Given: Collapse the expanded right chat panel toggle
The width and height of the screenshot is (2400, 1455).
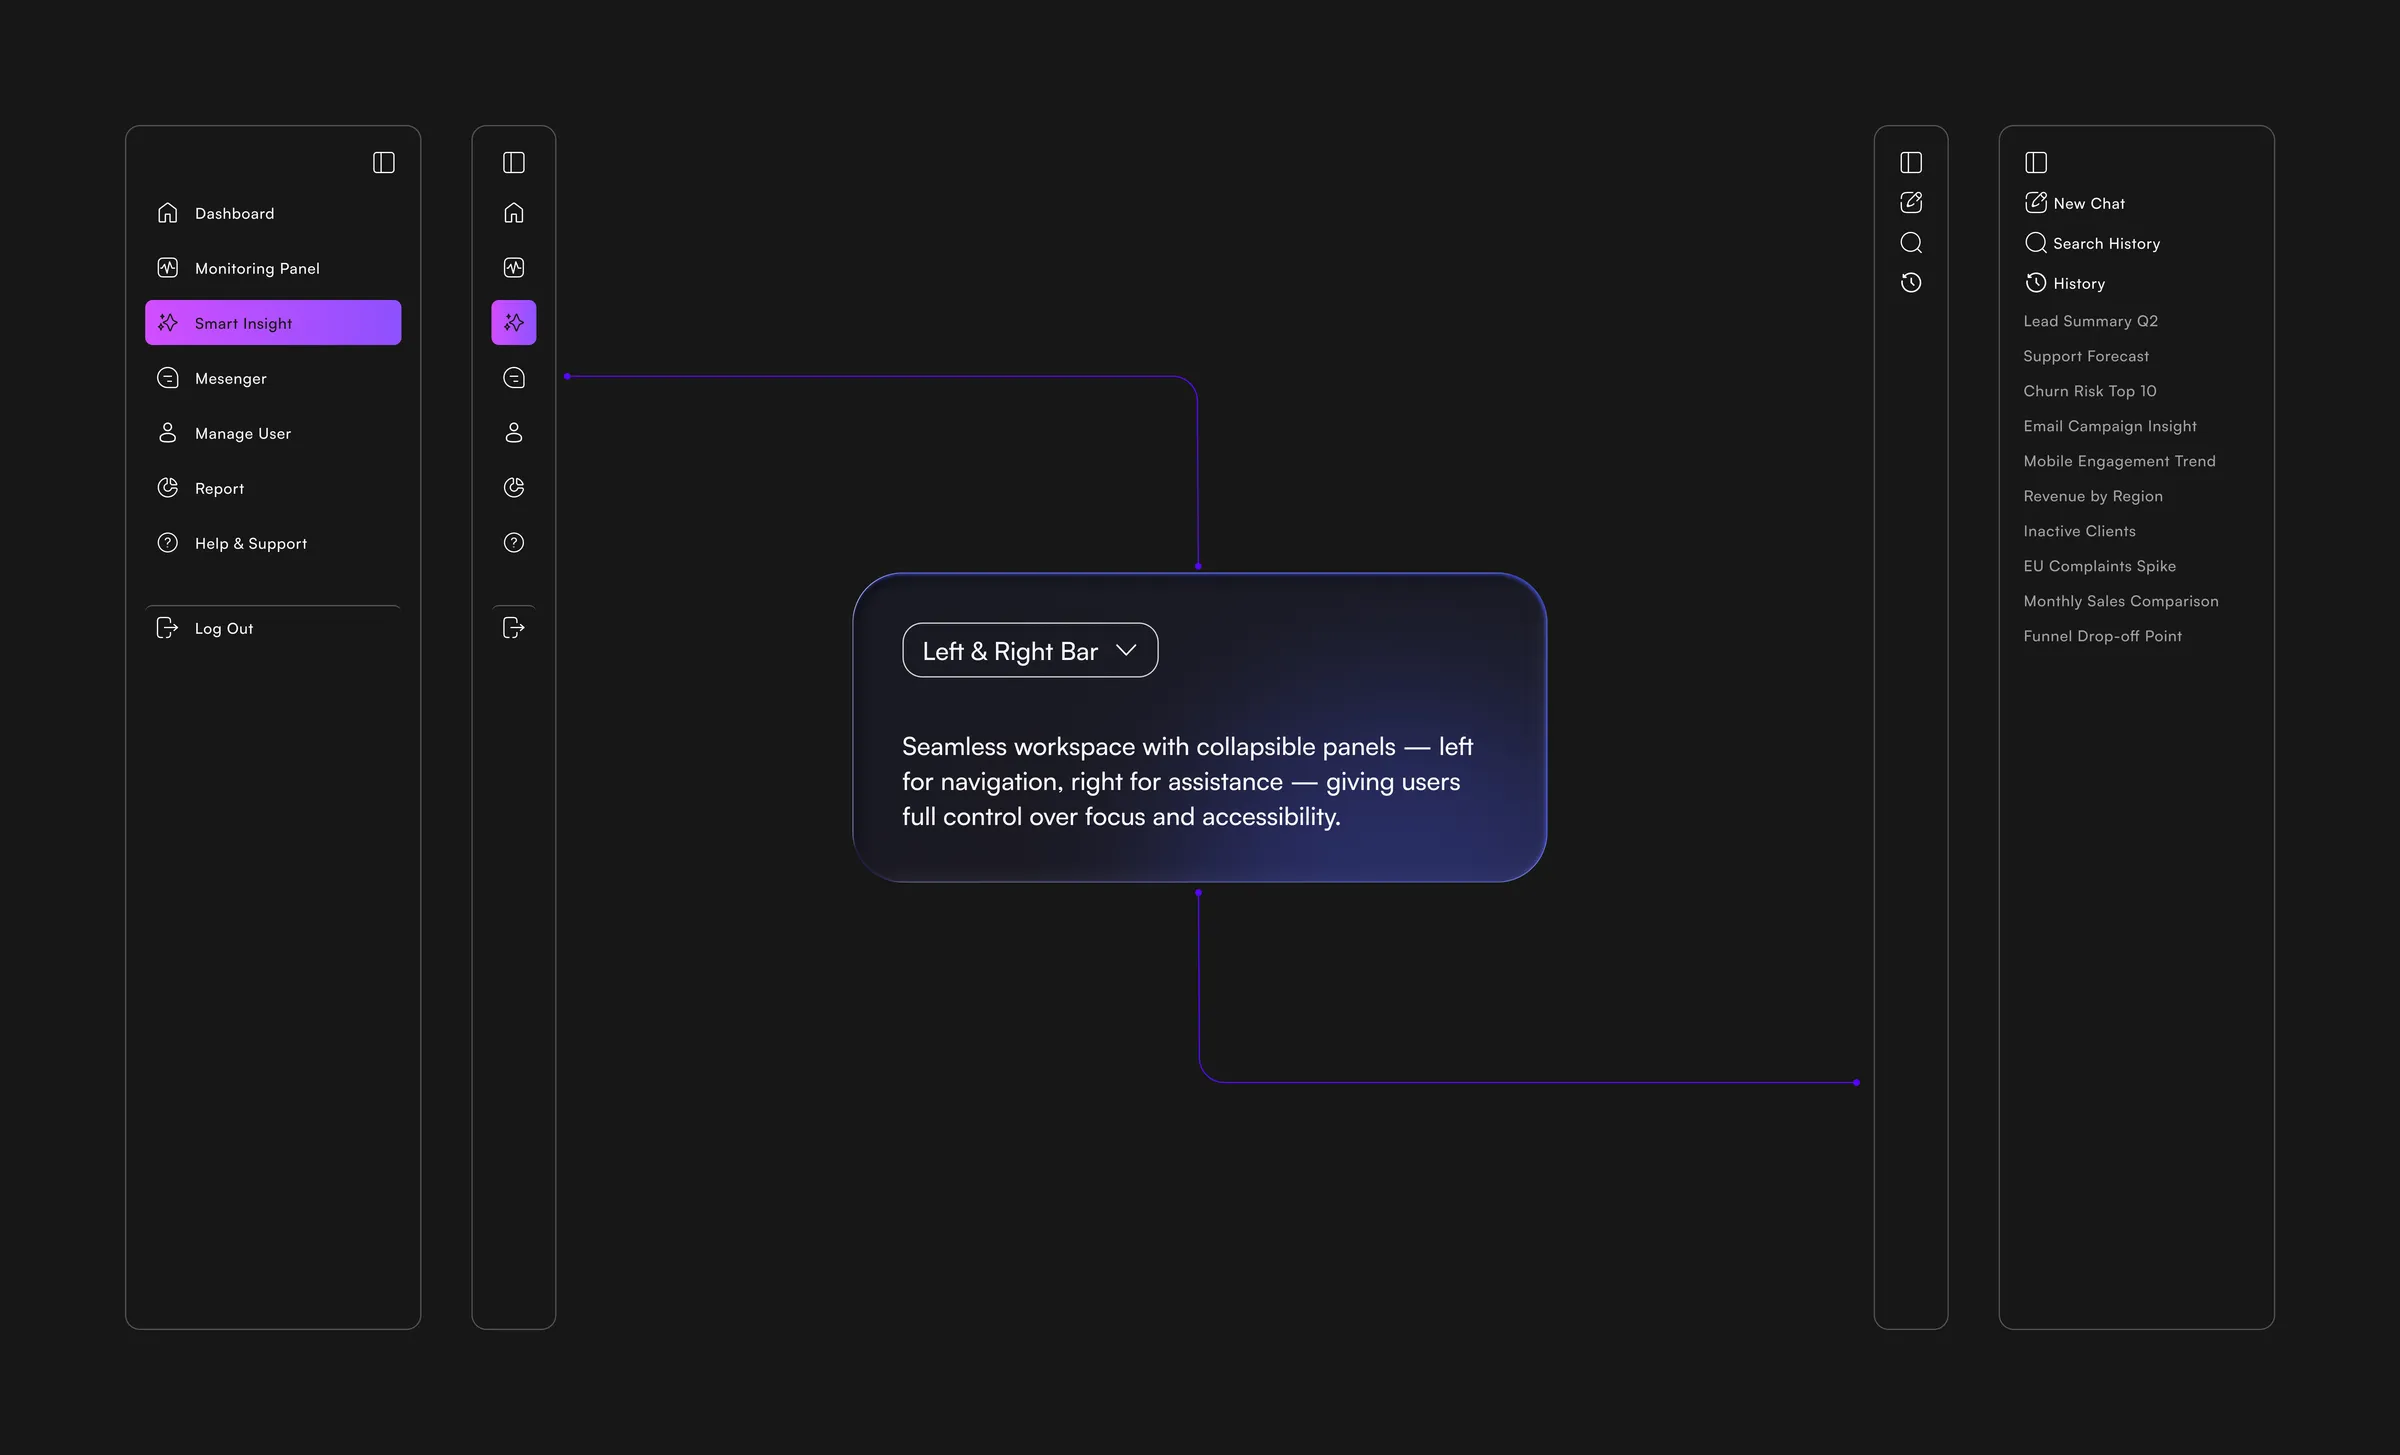Looking at the screenshot, I should [x=2036, y=162].
